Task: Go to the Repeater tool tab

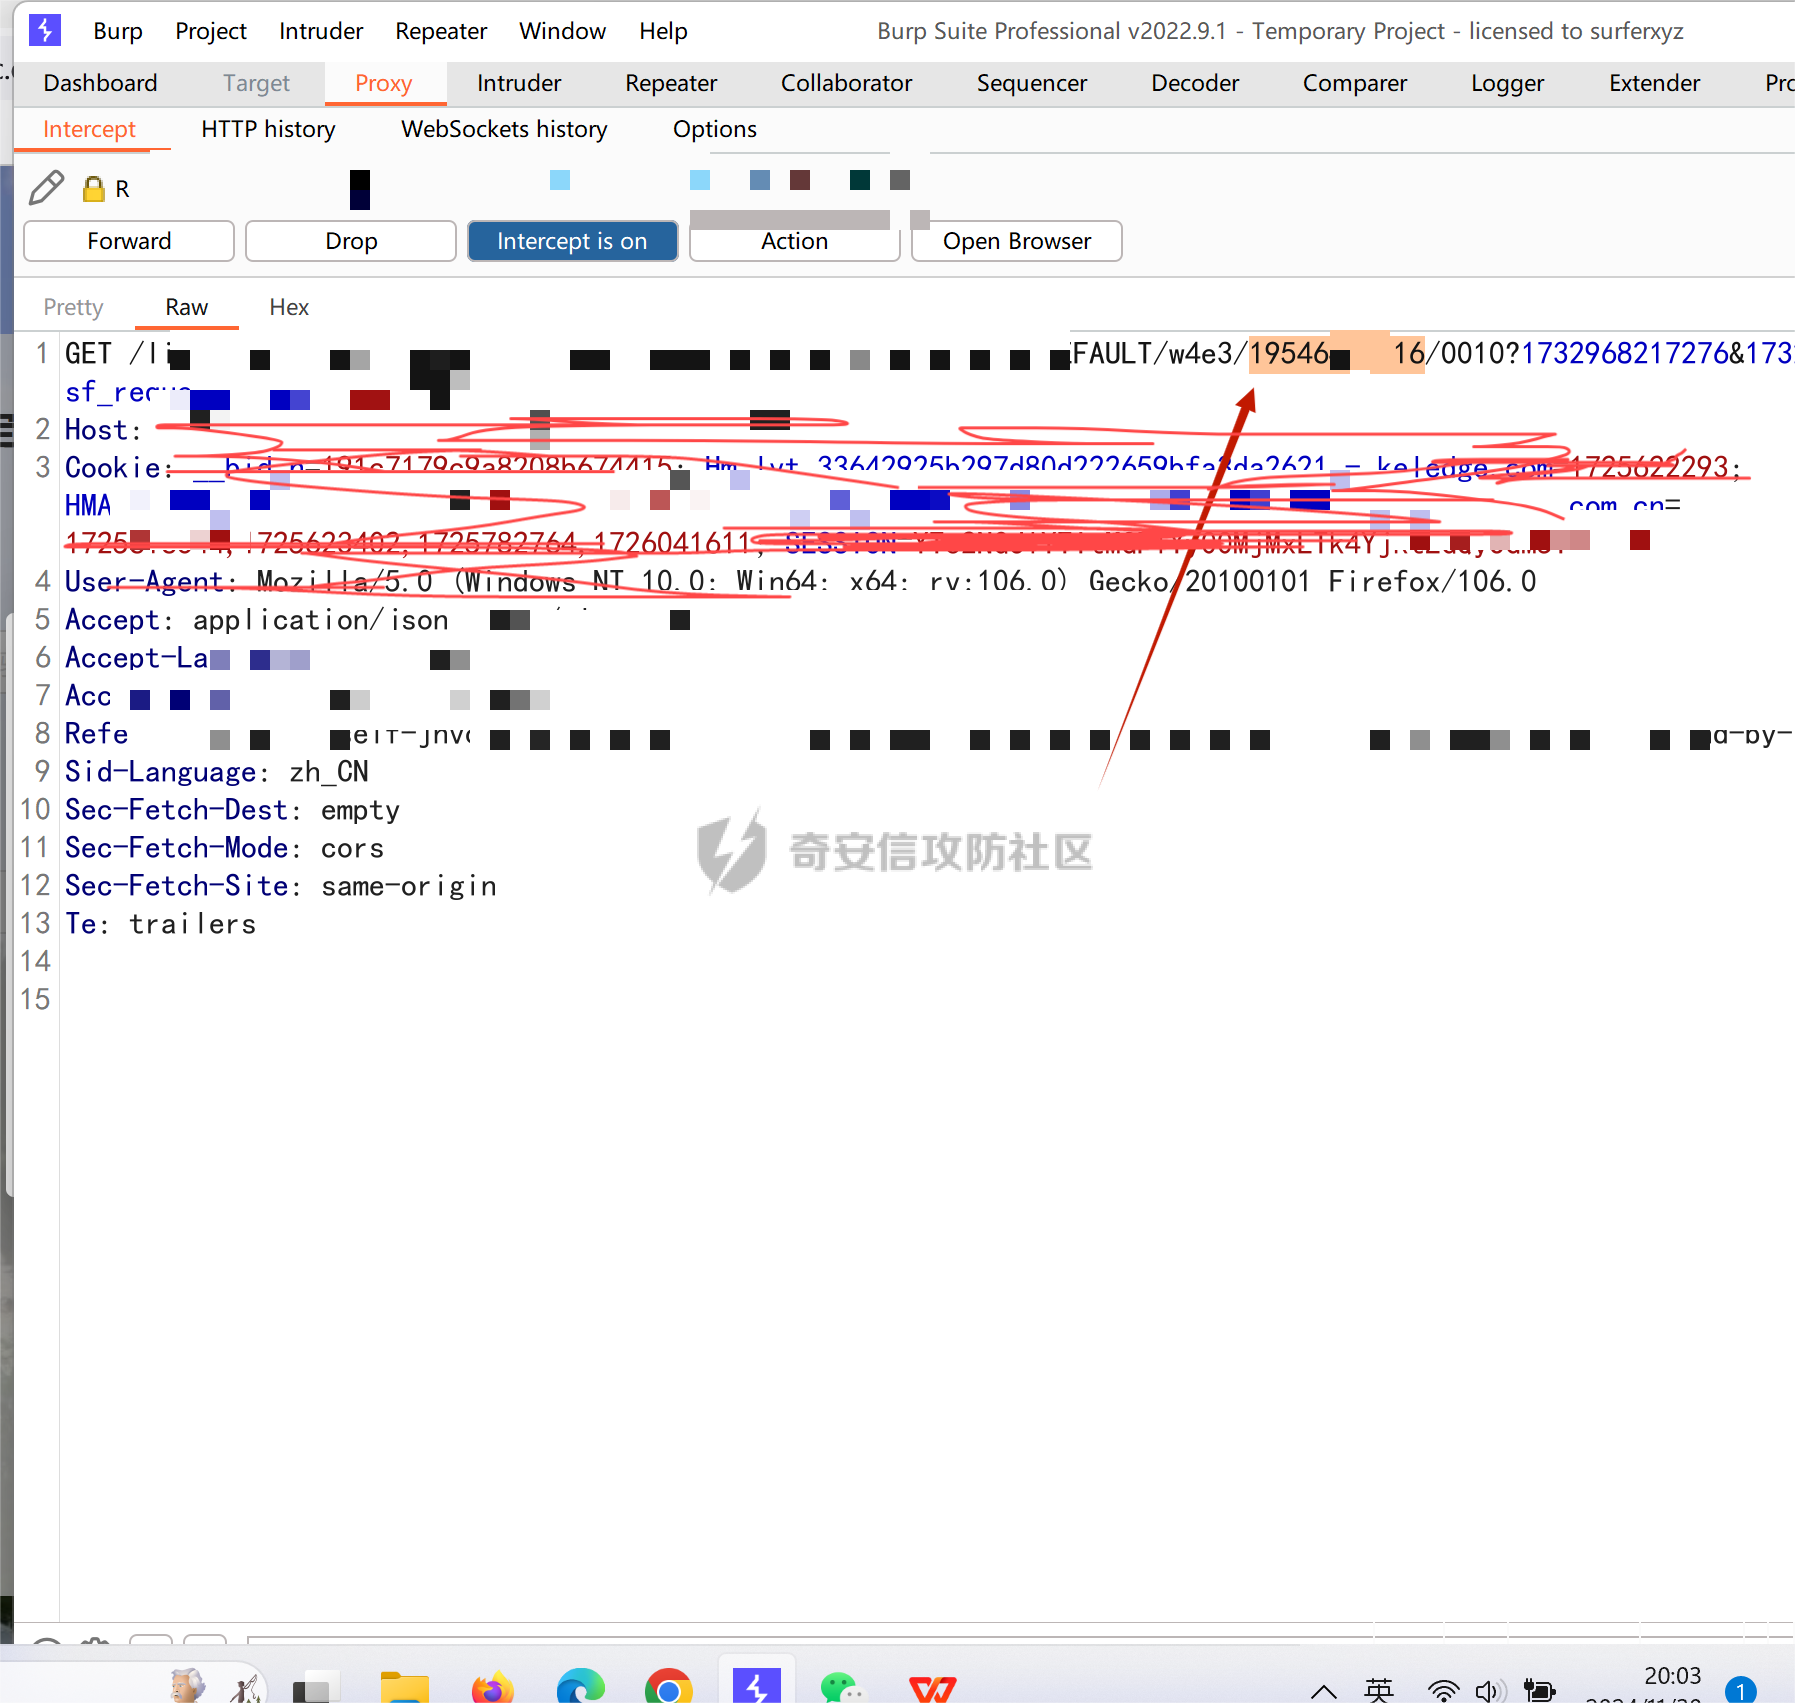Action: 671,83
